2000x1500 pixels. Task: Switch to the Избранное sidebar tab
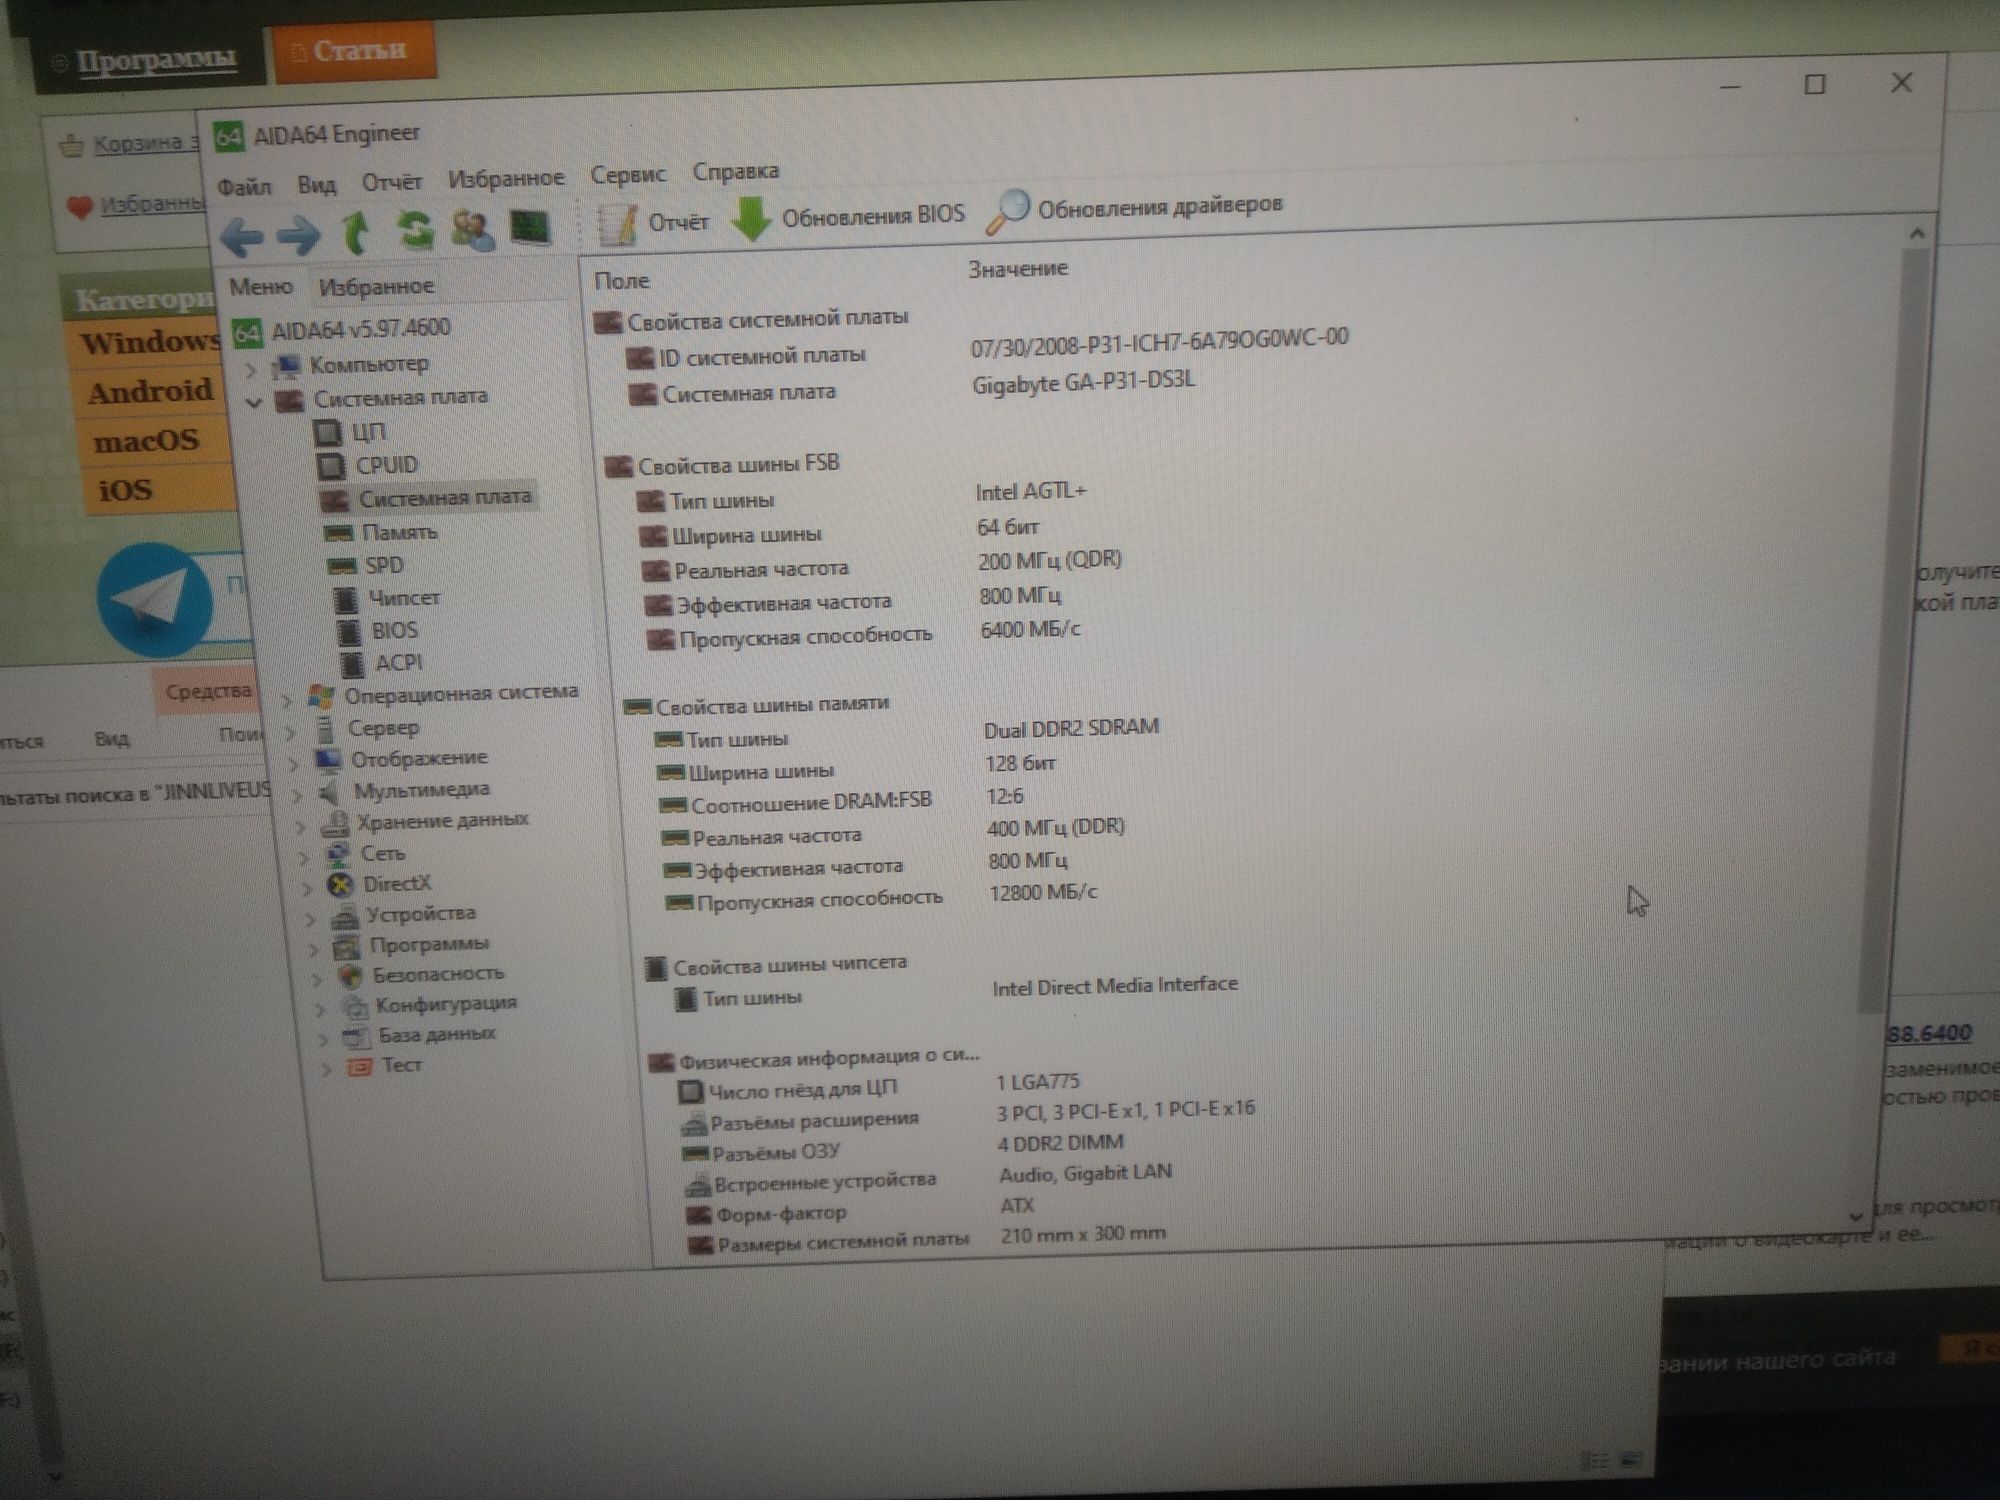point(375,287)
